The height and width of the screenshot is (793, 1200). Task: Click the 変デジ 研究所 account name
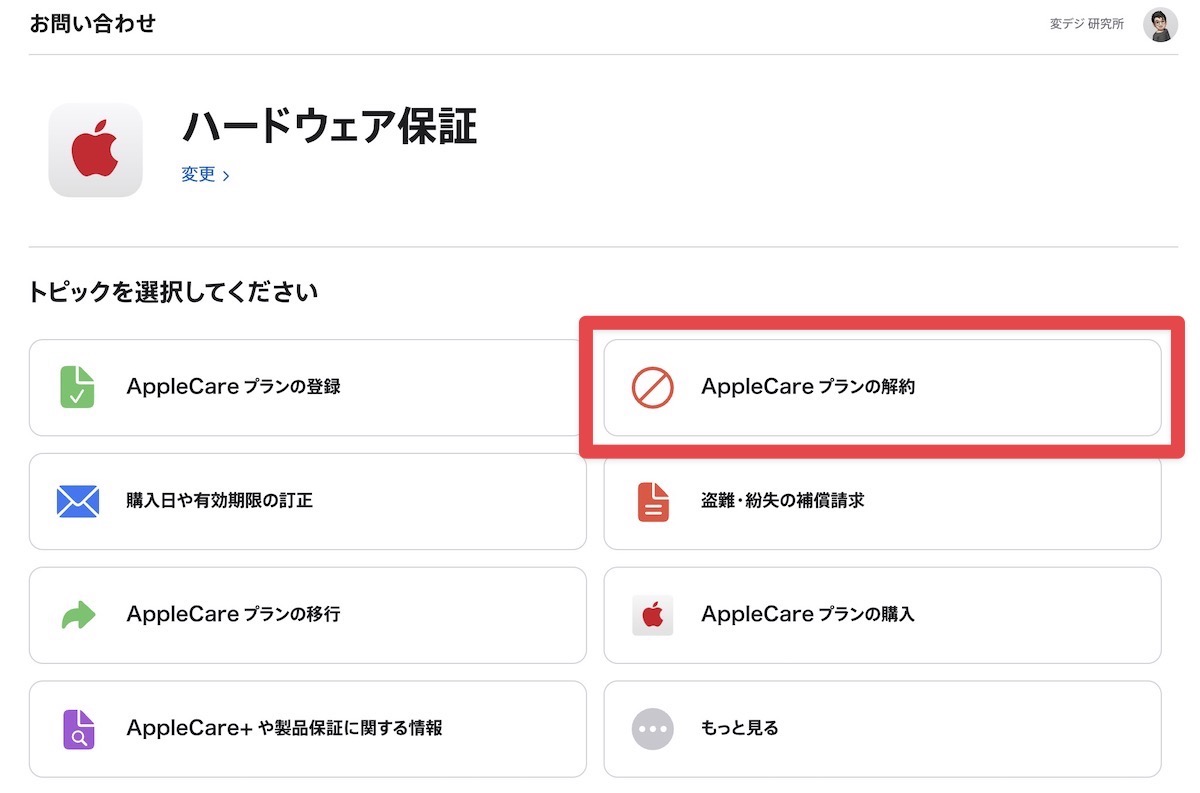click(x=1087, y=24)
